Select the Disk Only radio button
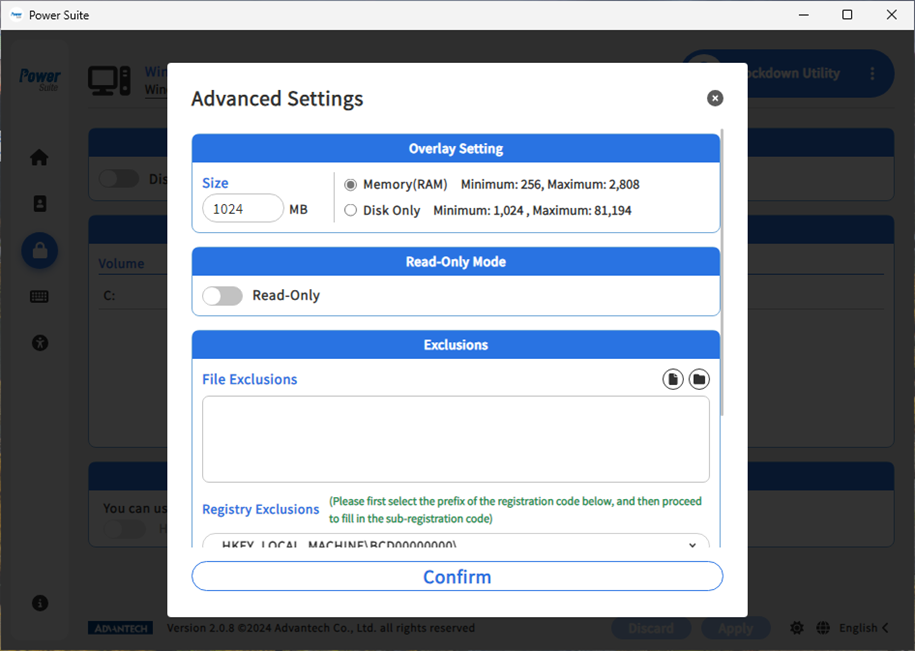The image size is (915, 651). coord(351,210)
